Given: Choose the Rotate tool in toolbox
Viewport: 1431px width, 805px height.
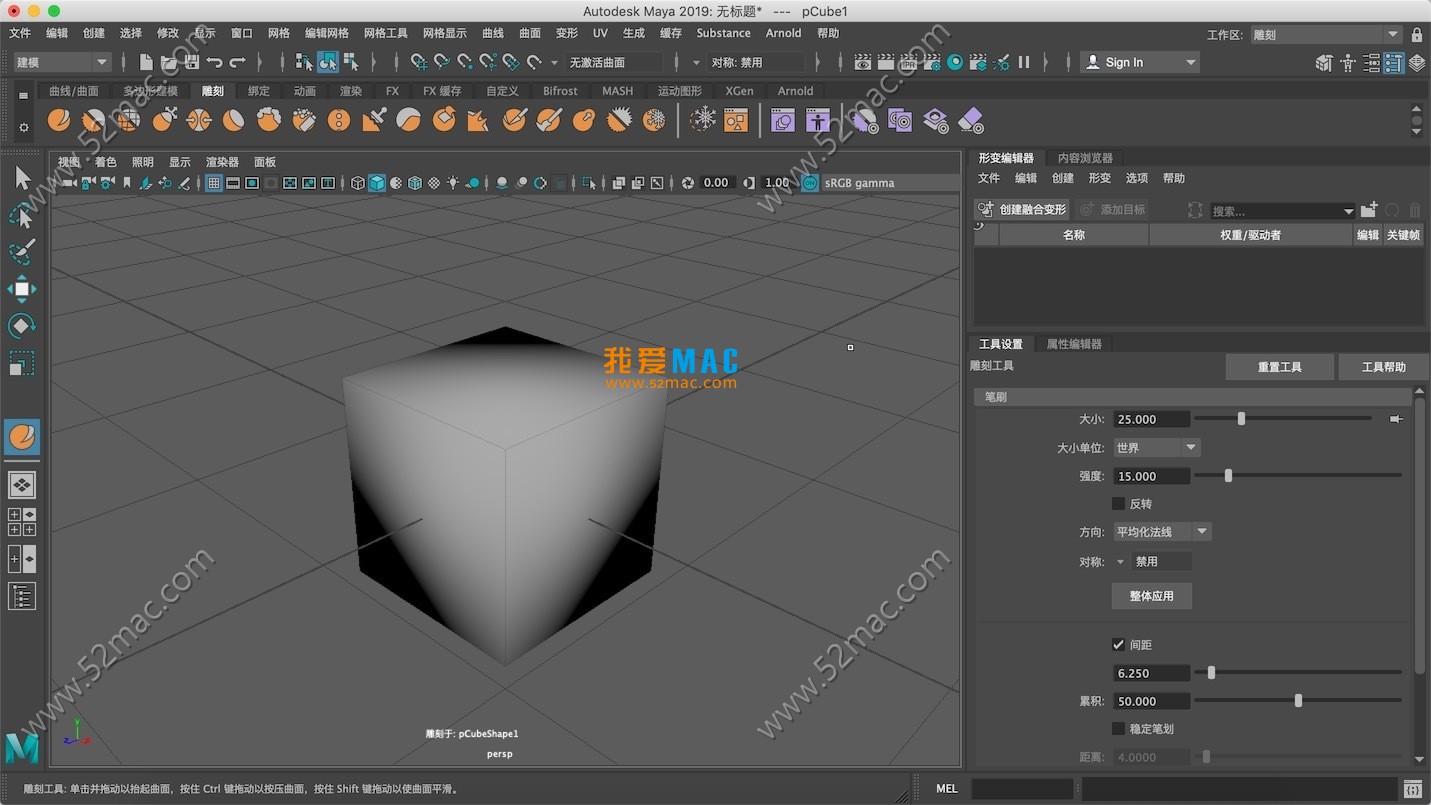Looking at the screenshot, I should [22, 326].
